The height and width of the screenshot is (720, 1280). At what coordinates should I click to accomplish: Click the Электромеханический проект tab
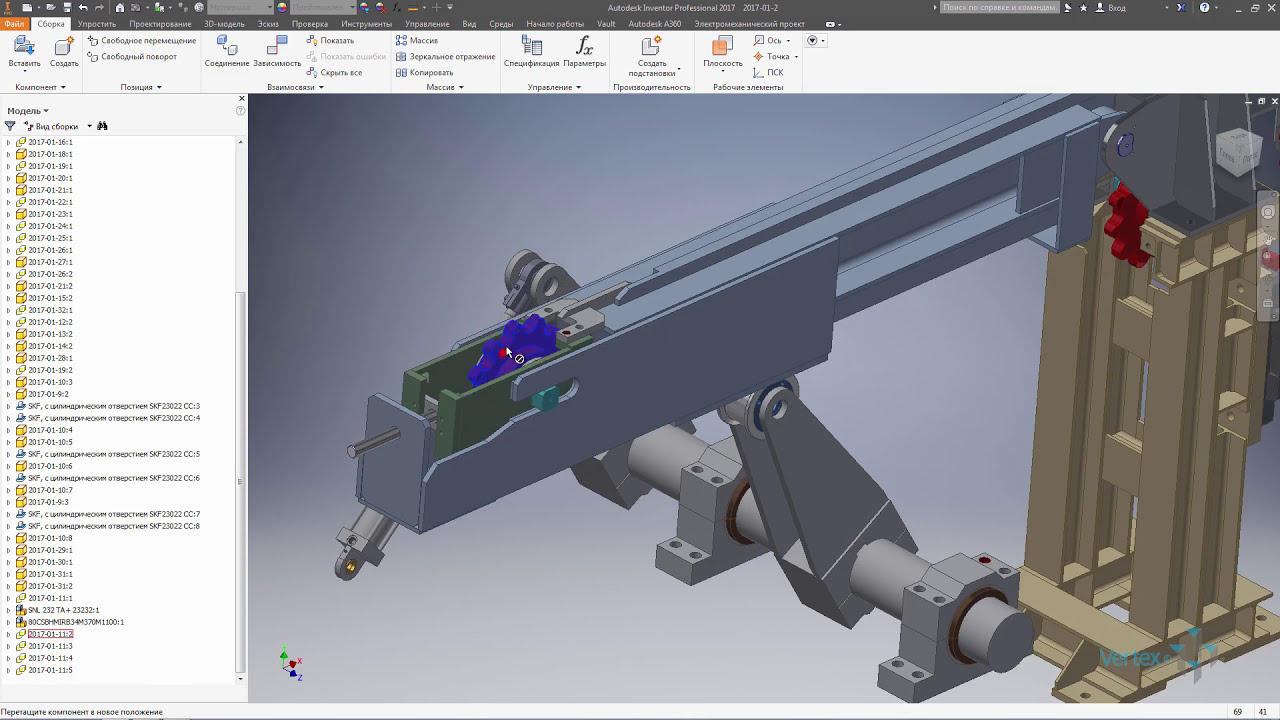(749, 24)
